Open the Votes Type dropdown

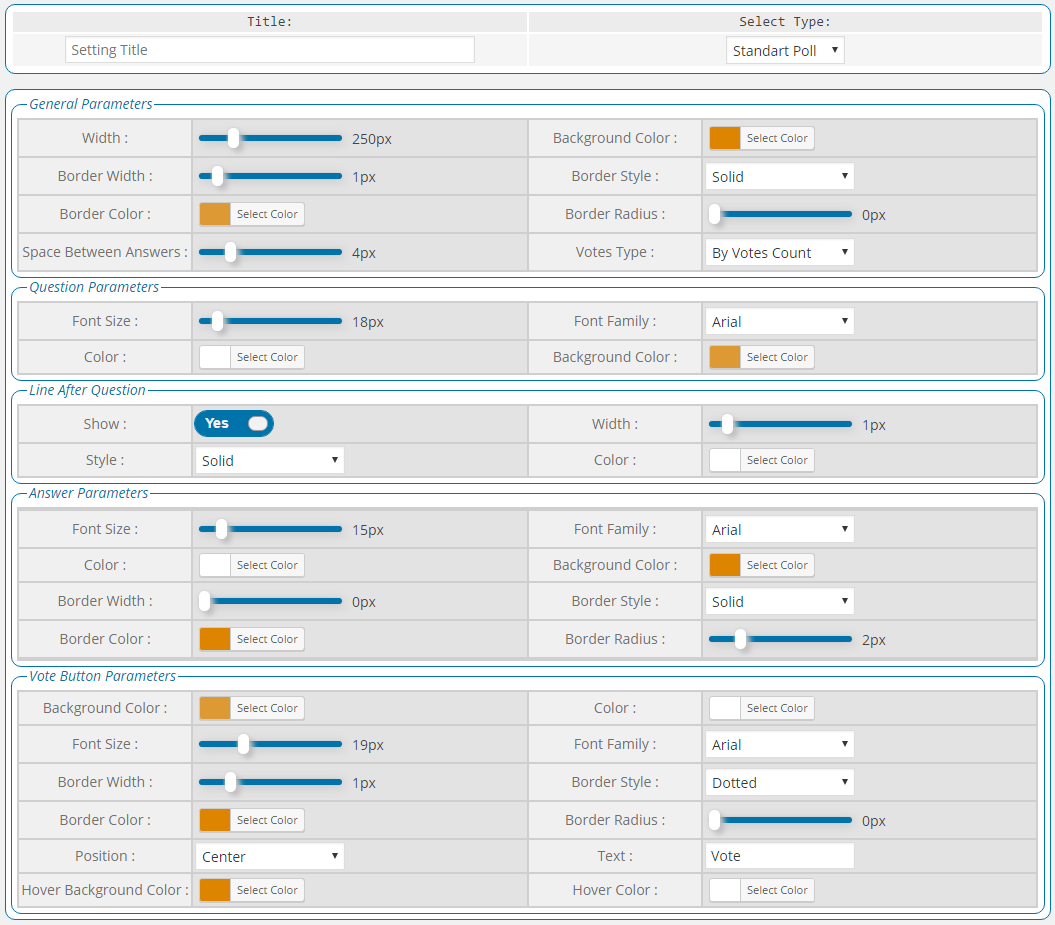(x=780, y=252)
